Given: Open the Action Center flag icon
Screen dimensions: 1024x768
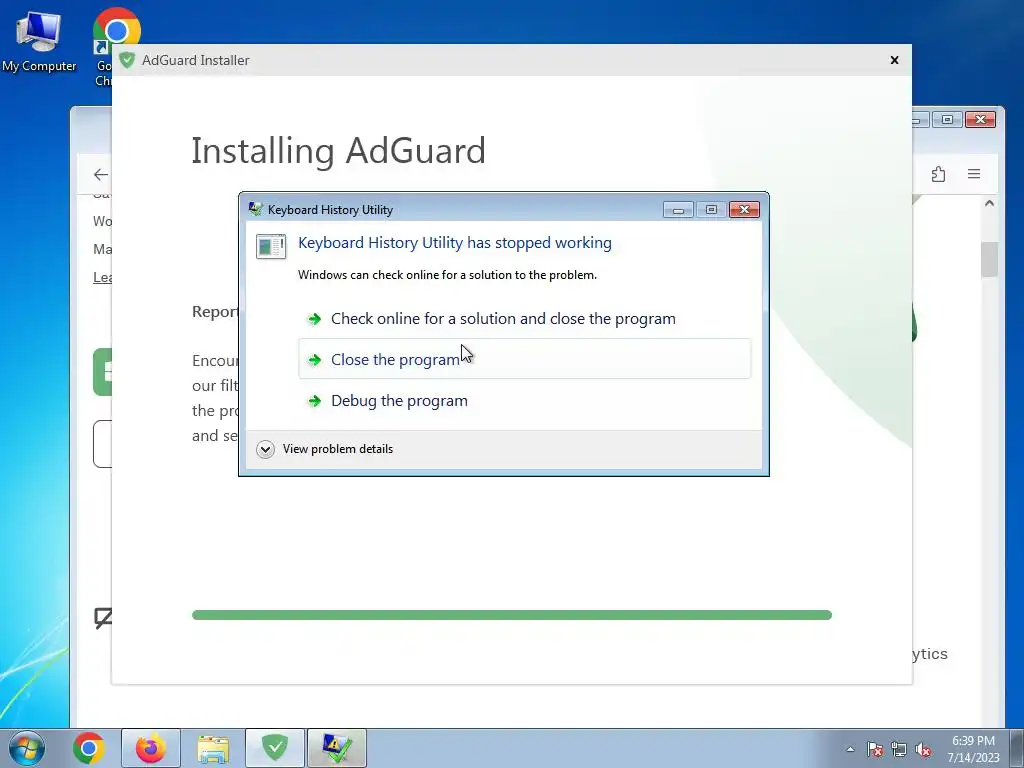Looking at the screenshot, I should click(874, 749).
